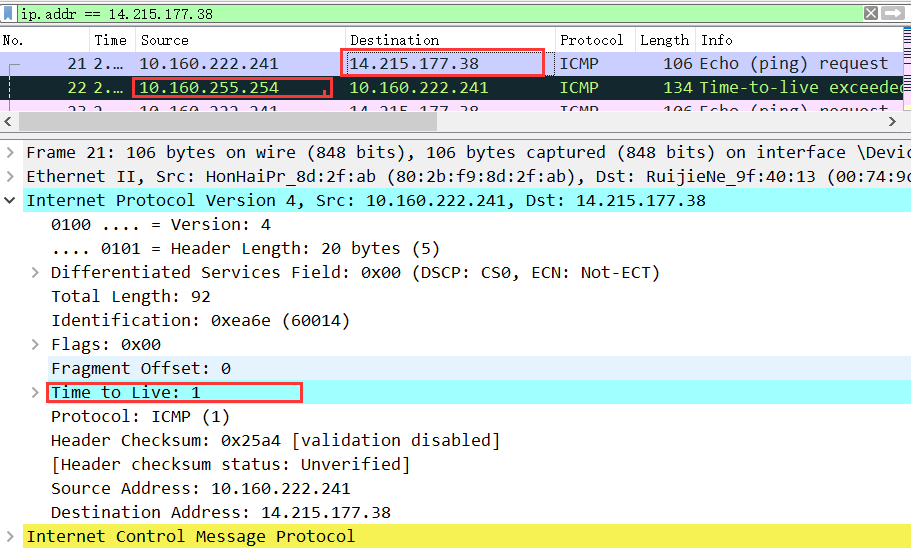Click length 106 cell of packet 21
The width and height of the screenshot is (911, 557).
[x=677, y=63]
